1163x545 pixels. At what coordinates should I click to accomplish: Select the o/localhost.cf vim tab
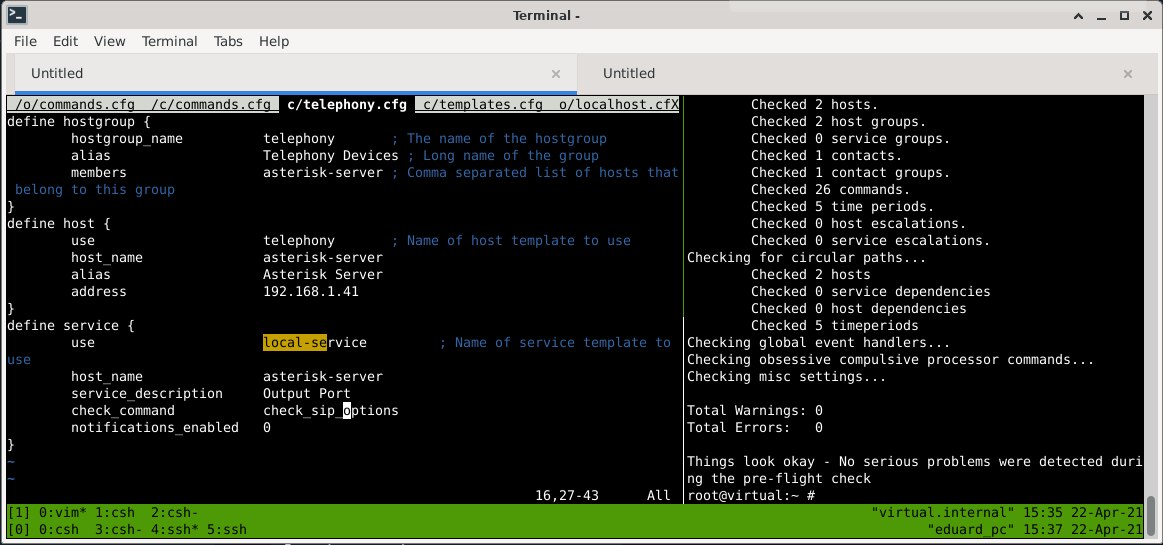coord(615,105)
